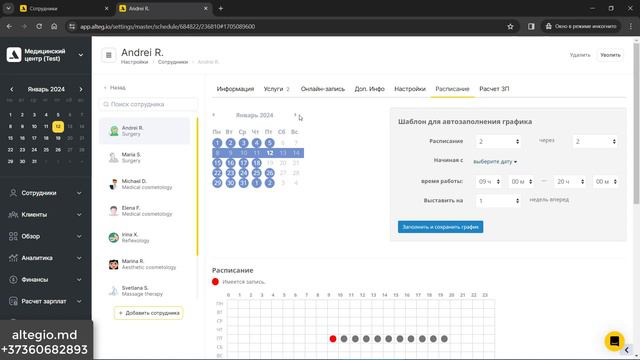Open the hamburger menu next to Andrei R.

[x=109, y=55]
